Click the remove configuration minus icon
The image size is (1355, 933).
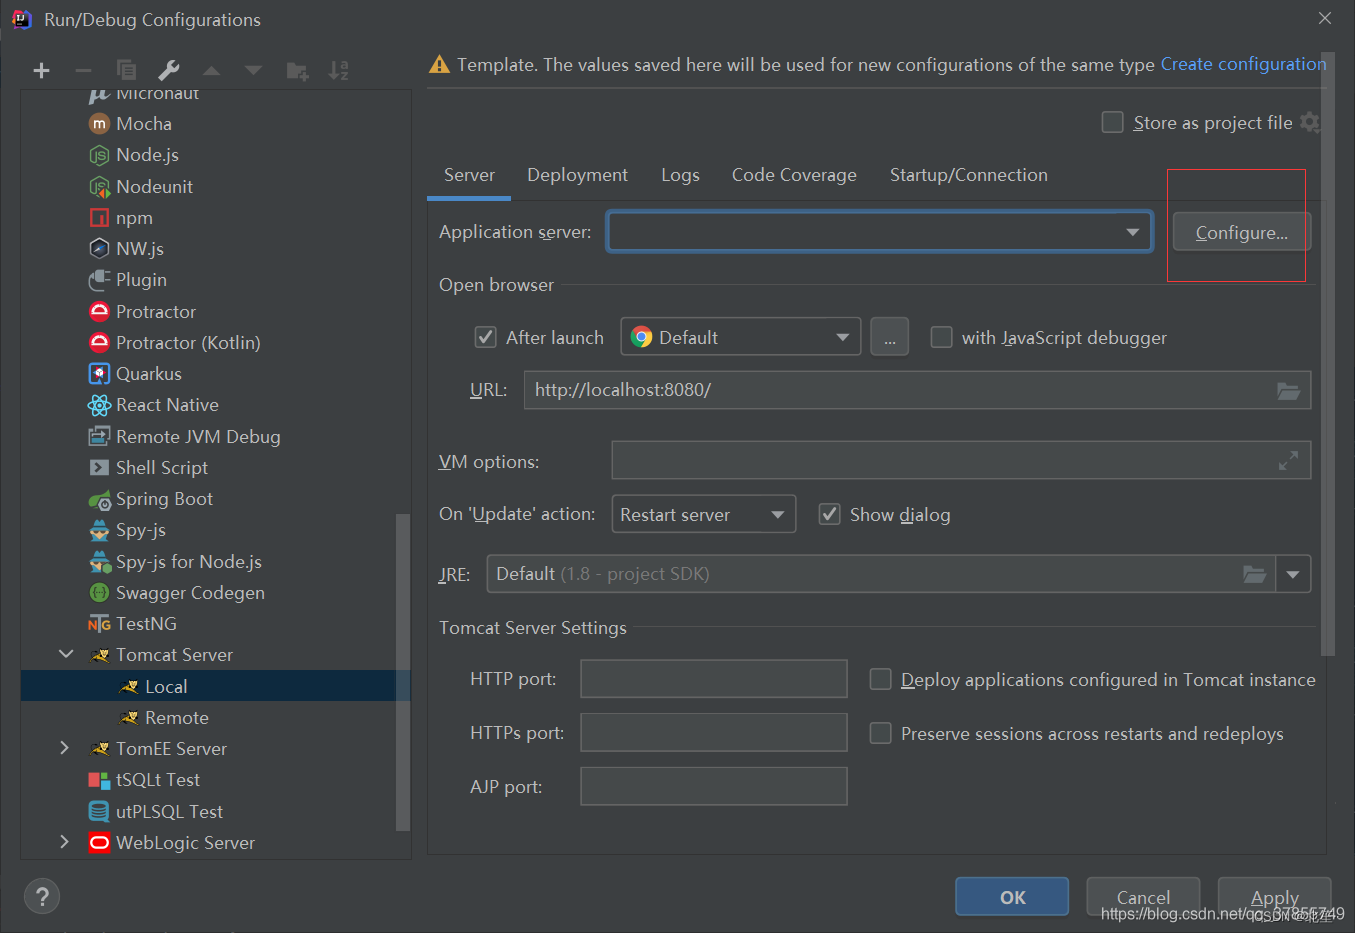click(83, 70)
